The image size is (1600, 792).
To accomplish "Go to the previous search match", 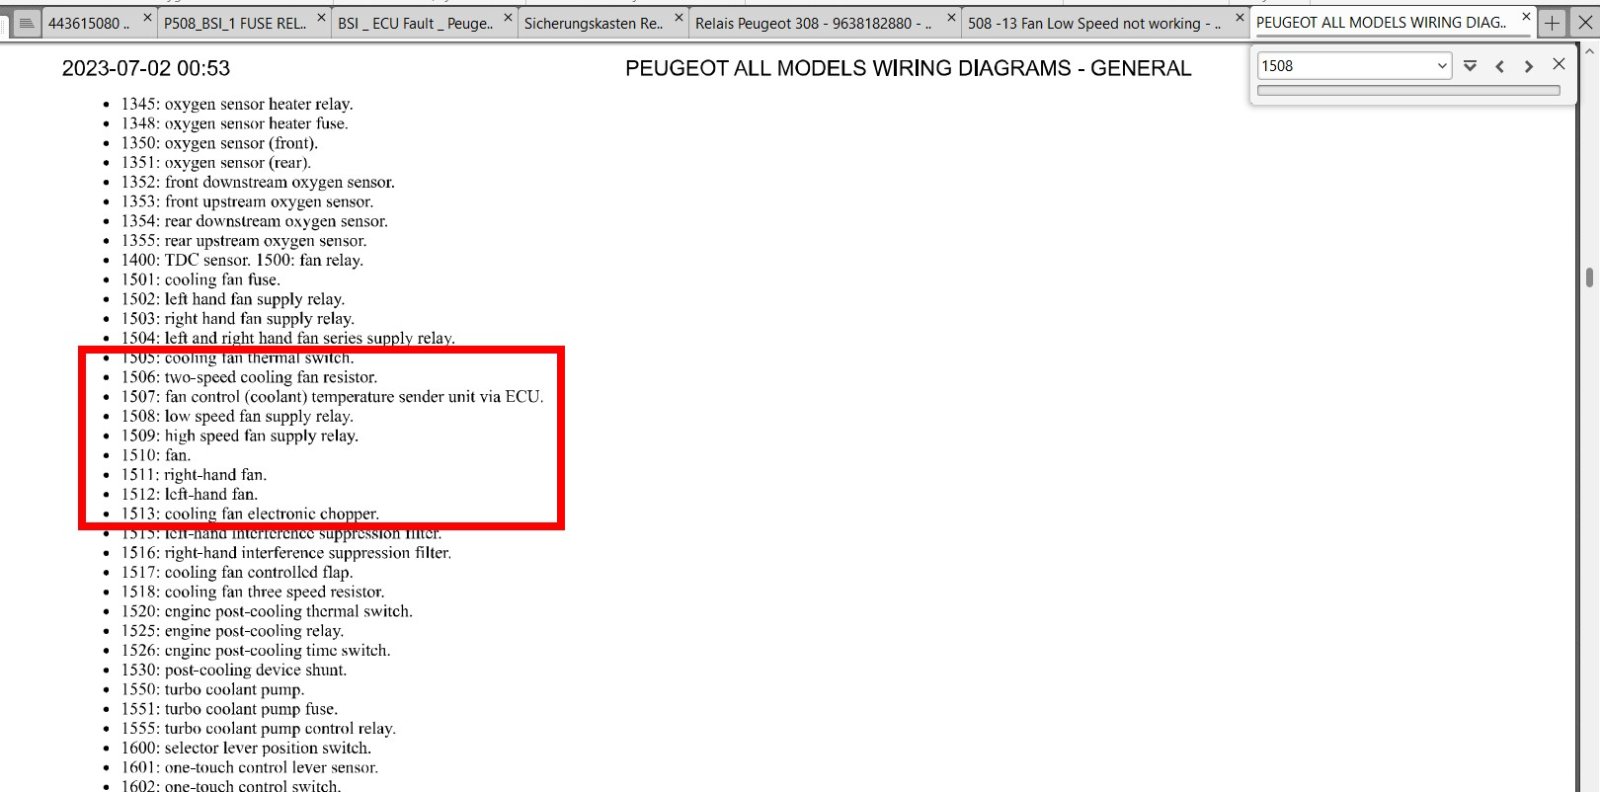I will pyautogui.click(x=1499, y=66).
